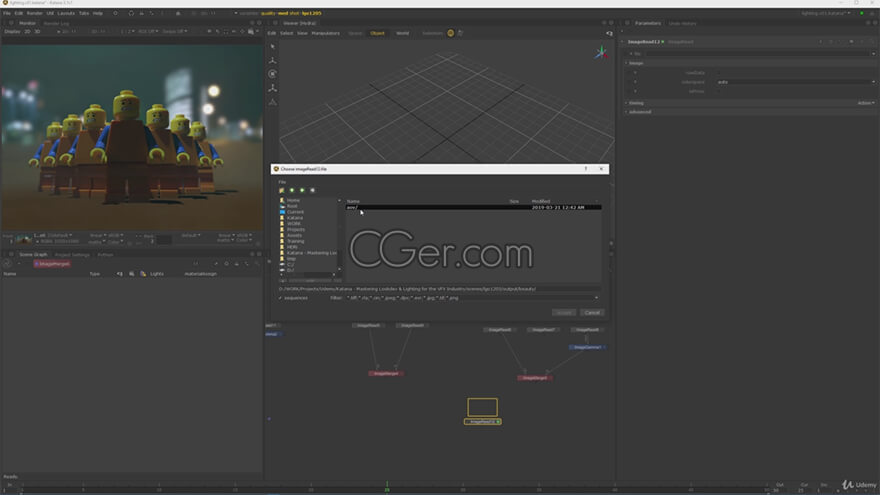Click the camera icon at Viewer top-right

tap(609, 34)
